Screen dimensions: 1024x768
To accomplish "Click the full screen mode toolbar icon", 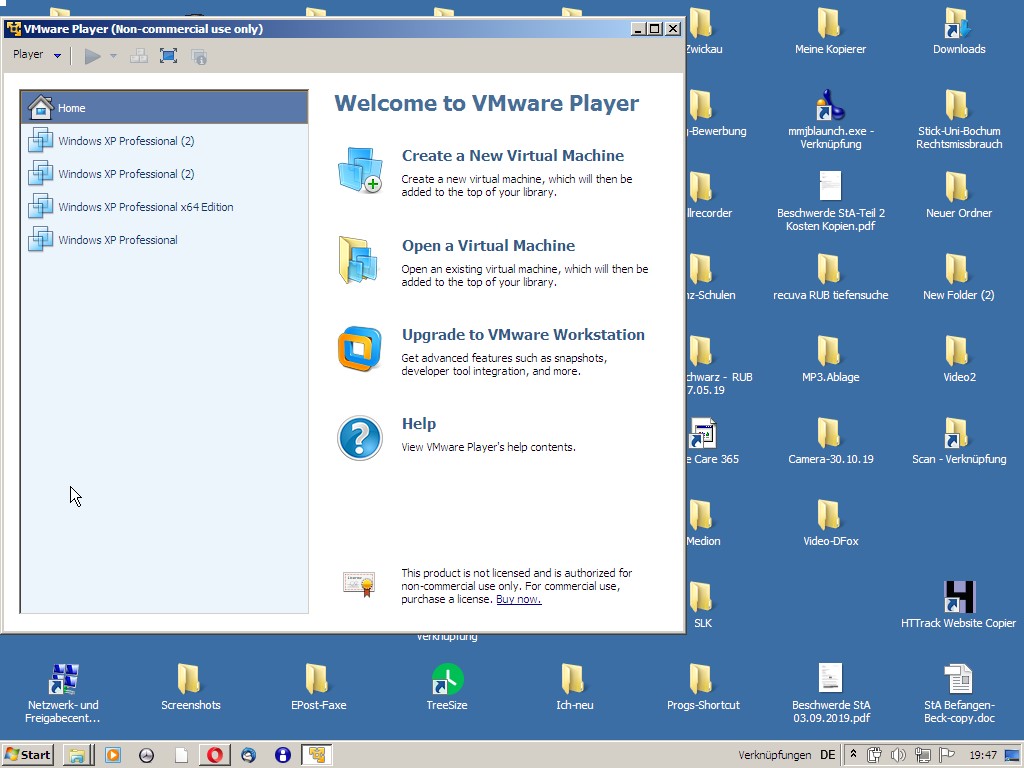I will (x=168, y=56).
